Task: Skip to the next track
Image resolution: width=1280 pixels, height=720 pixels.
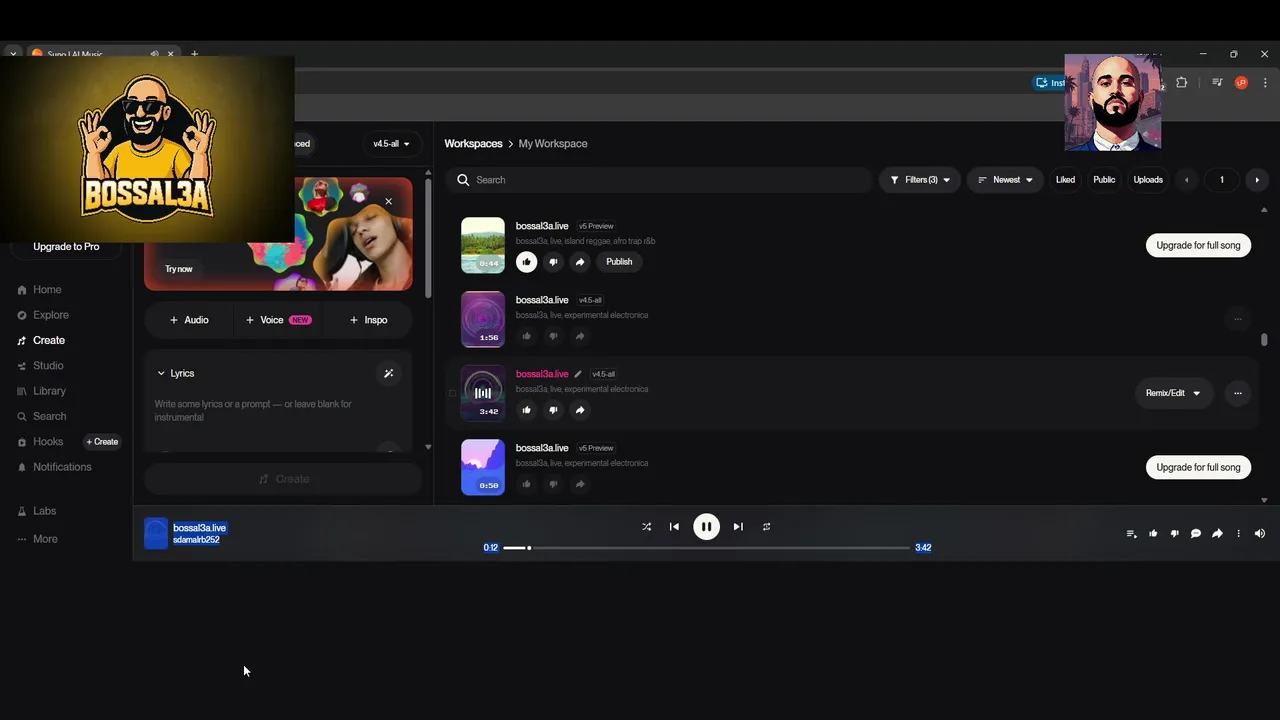Action: 738,527
